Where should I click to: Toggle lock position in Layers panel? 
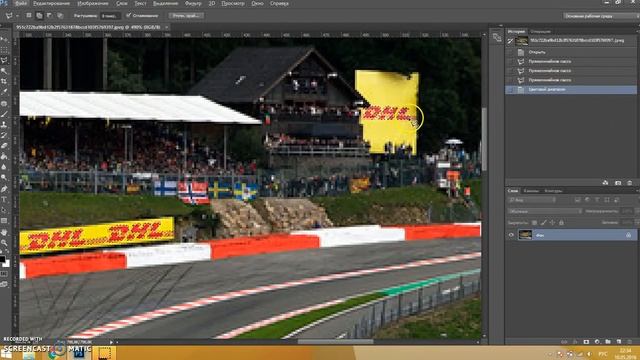pos(552,222)
